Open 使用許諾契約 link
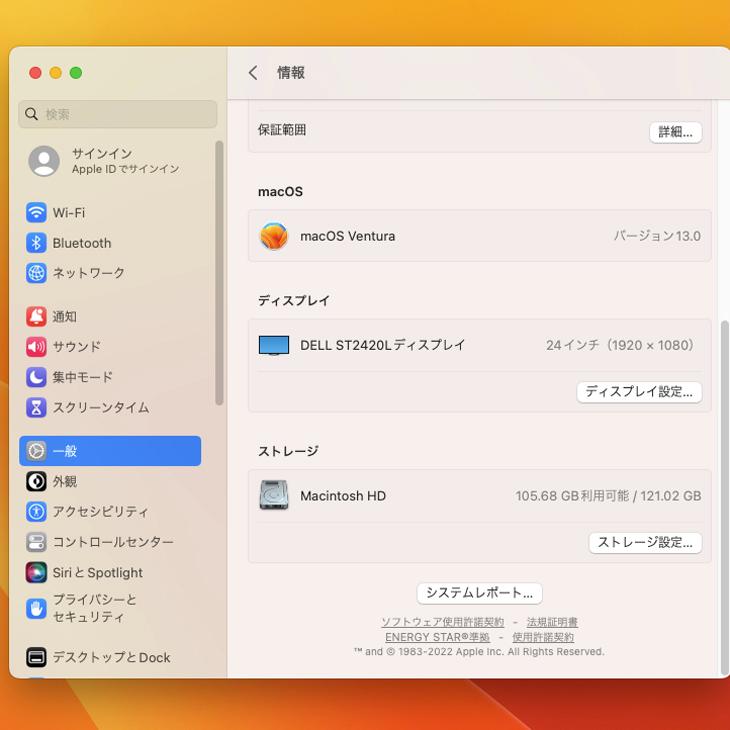This screenshot has width=730, height=730. 543,637
